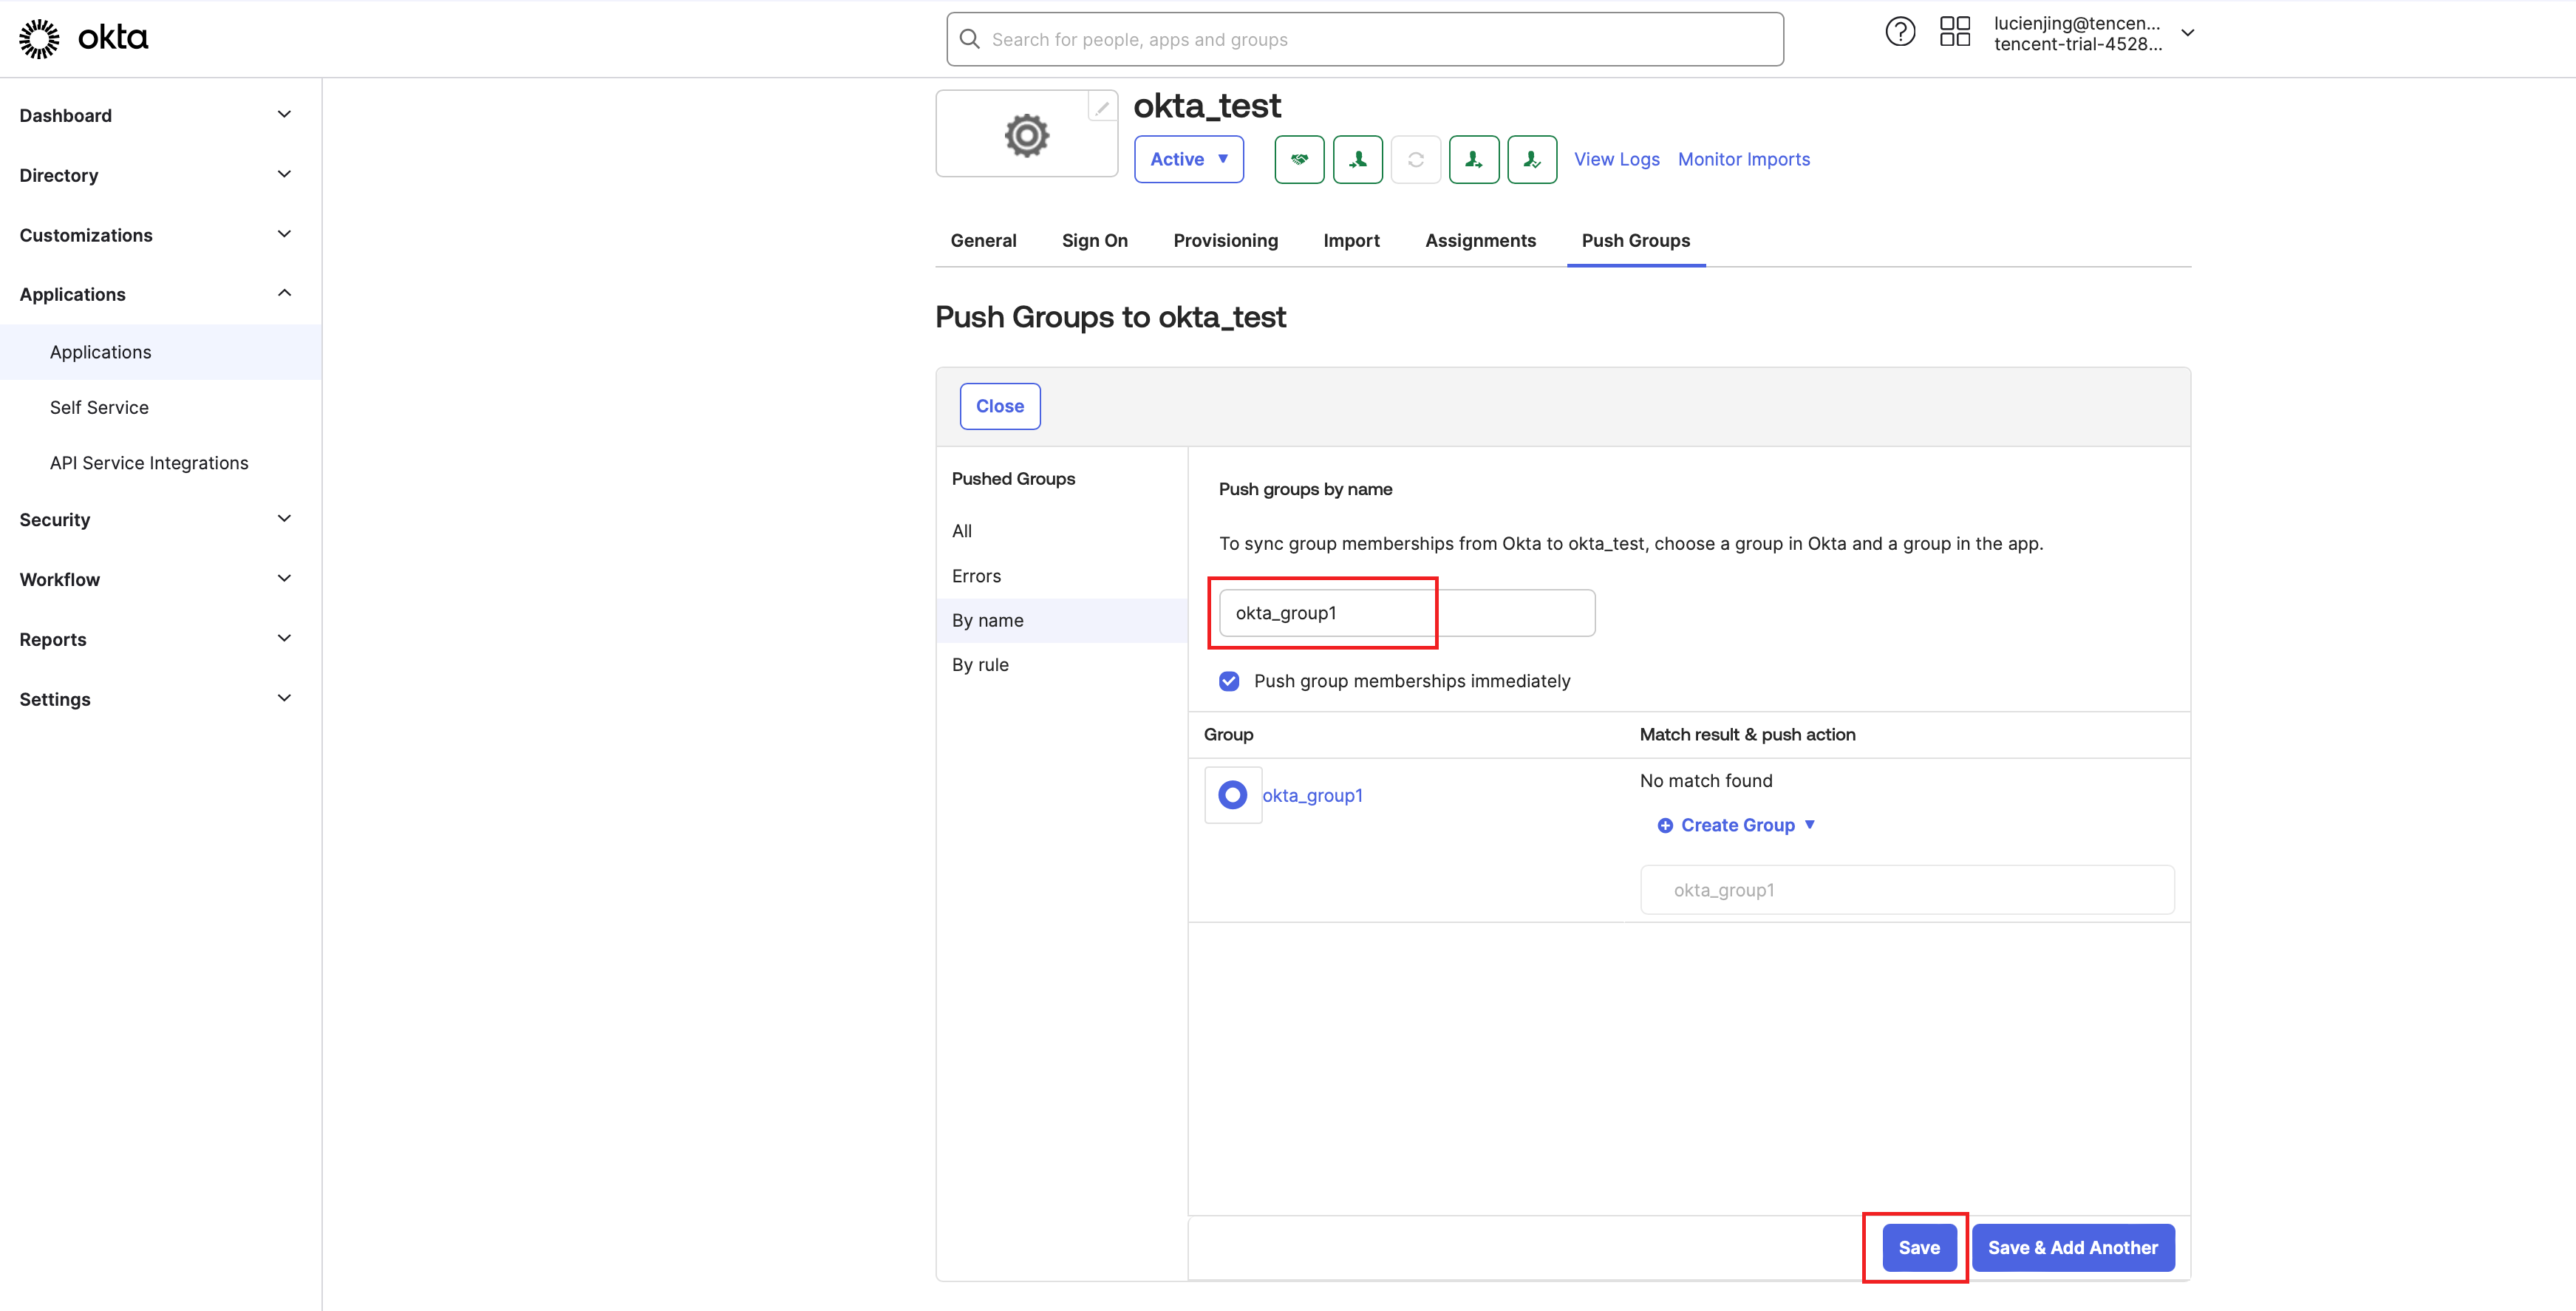
Task: Select the okta_group1 radio button
Action: coord(1232,795)
